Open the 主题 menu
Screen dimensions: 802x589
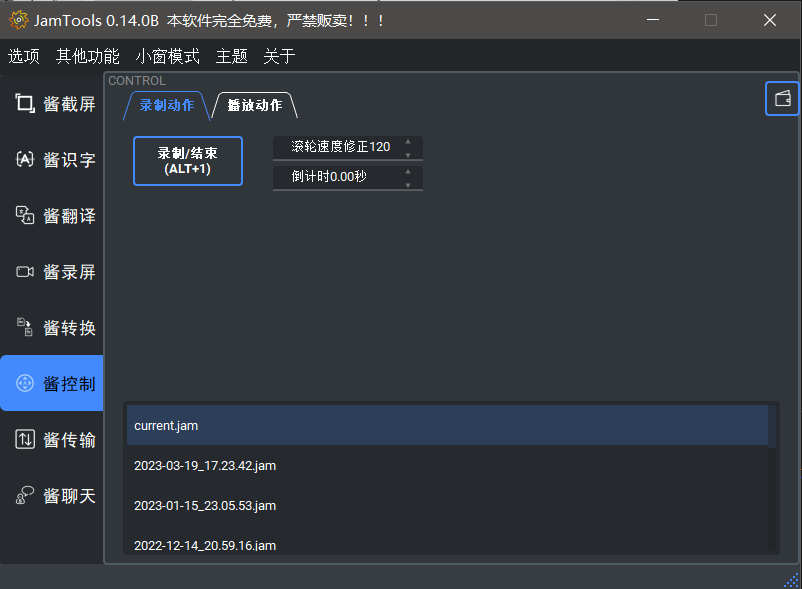click(231, 56)
